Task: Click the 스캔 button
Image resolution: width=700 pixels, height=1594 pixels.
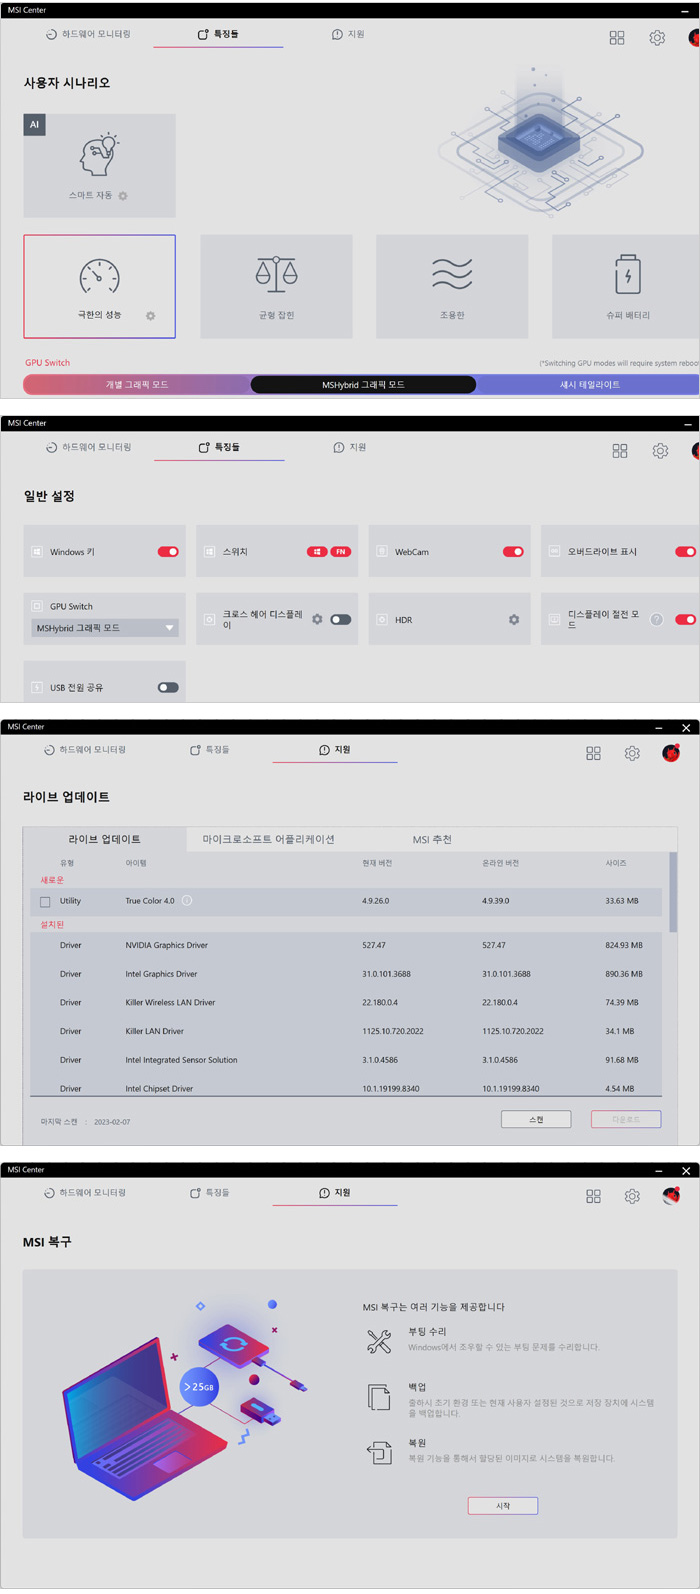Action: click(x=536, y=1120)
